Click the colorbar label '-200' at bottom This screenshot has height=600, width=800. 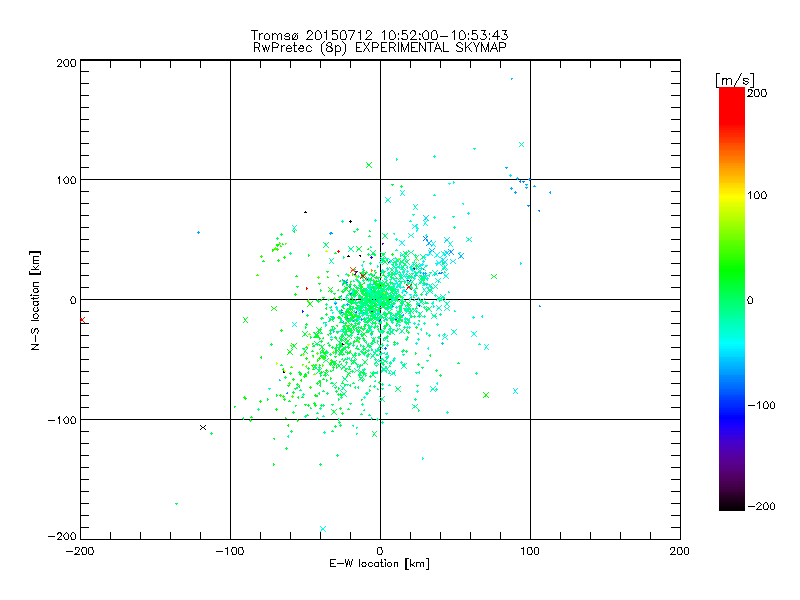(761, 506)
